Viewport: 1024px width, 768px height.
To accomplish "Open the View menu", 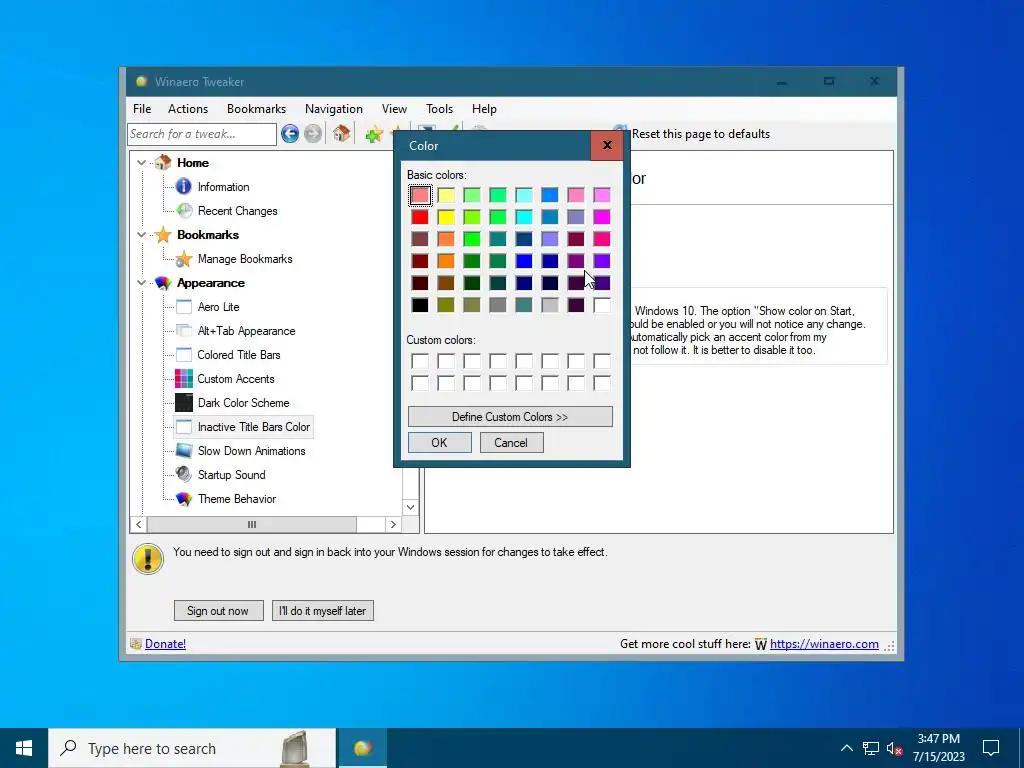I will [x=394, y=109].
